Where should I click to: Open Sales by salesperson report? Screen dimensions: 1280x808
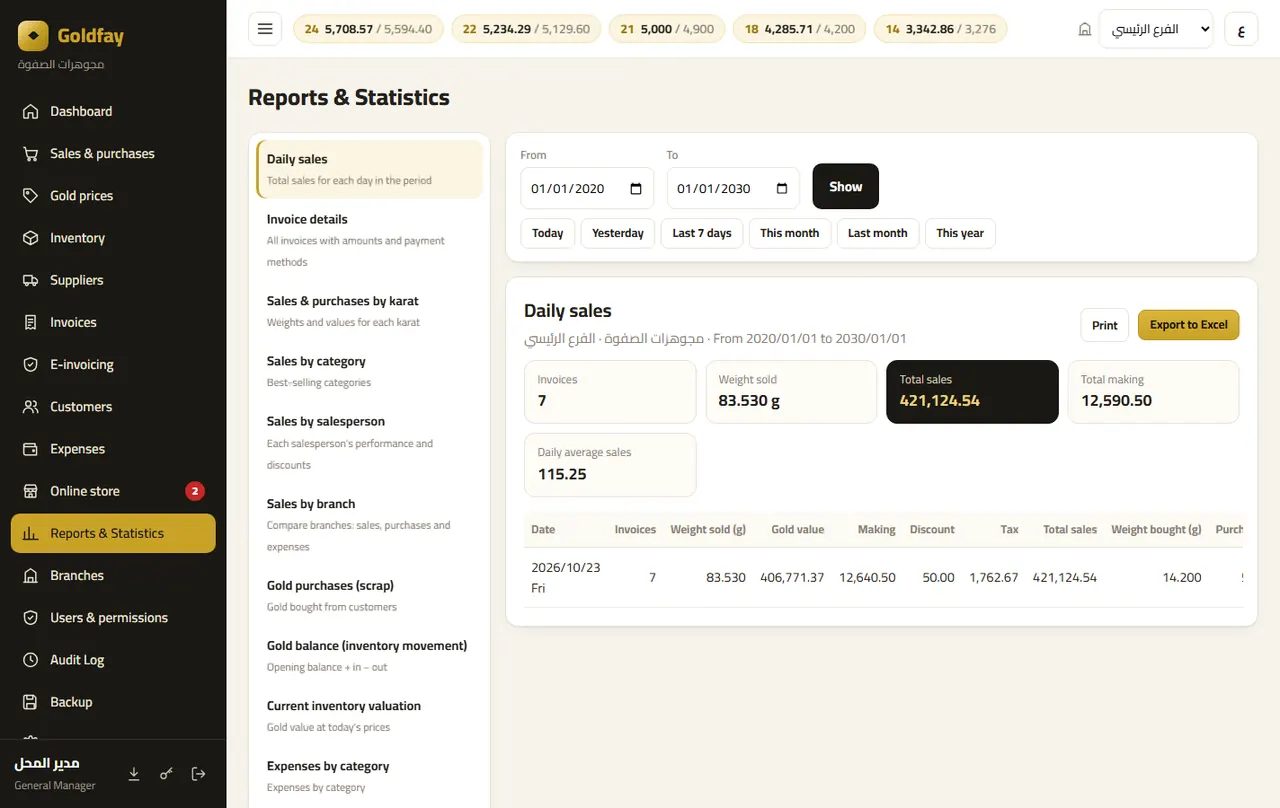coord(369,442)
